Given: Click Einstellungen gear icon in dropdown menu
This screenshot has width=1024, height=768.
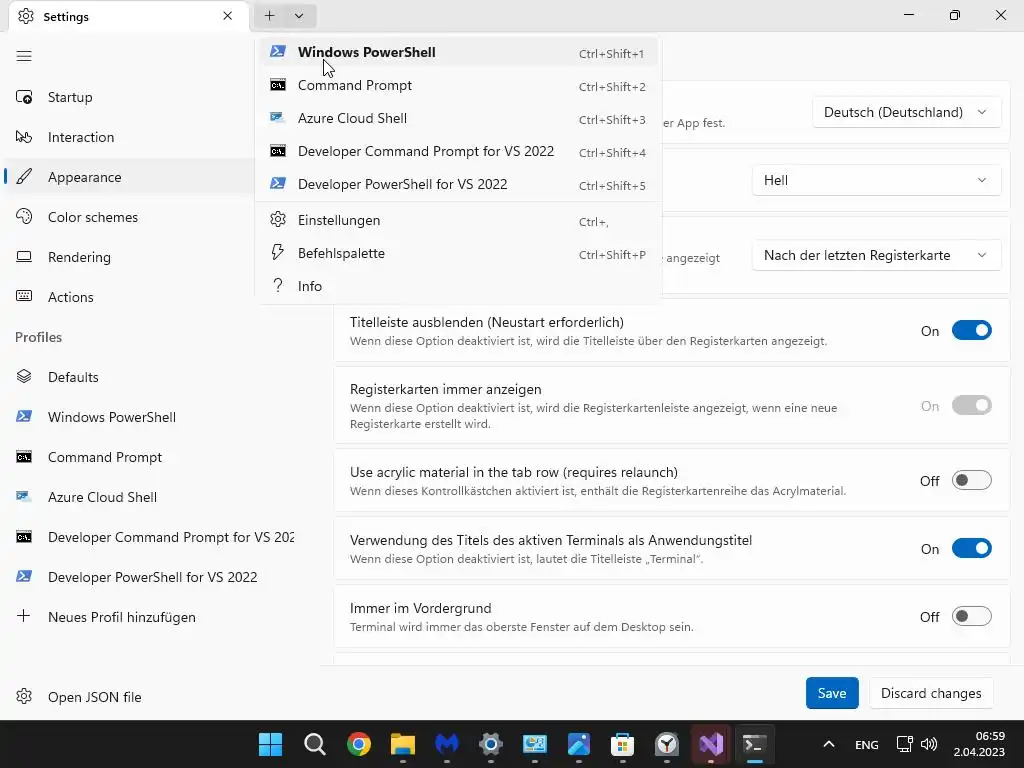Looking at the screenshot, I should pyautogui.click(x=278, y=219).
